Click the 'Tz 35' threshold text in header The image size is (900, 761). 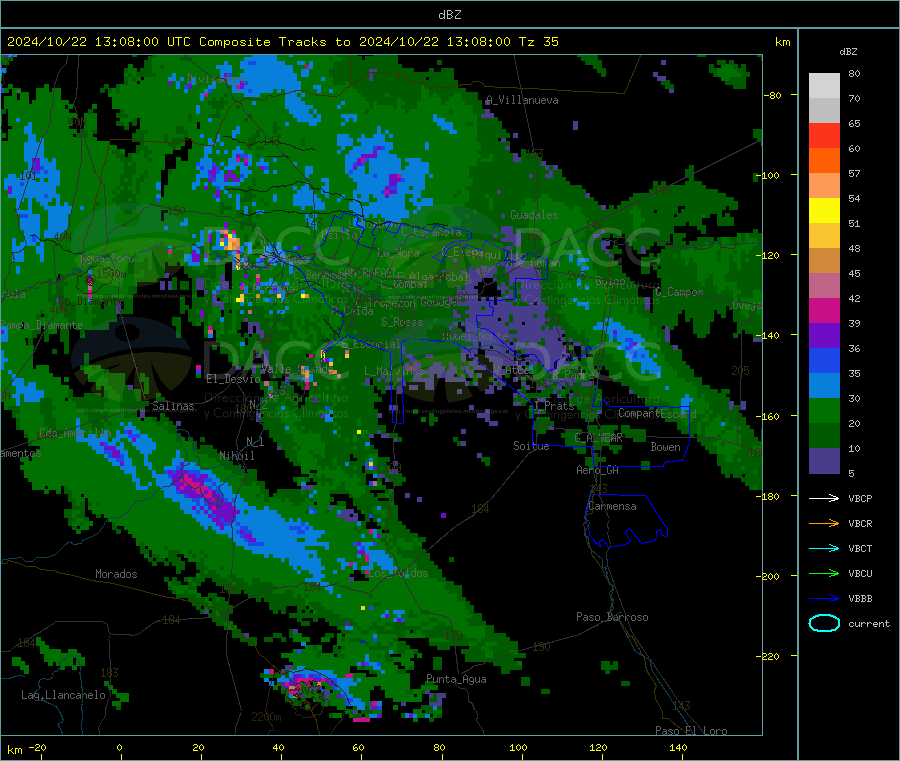[x=538, y=42]
